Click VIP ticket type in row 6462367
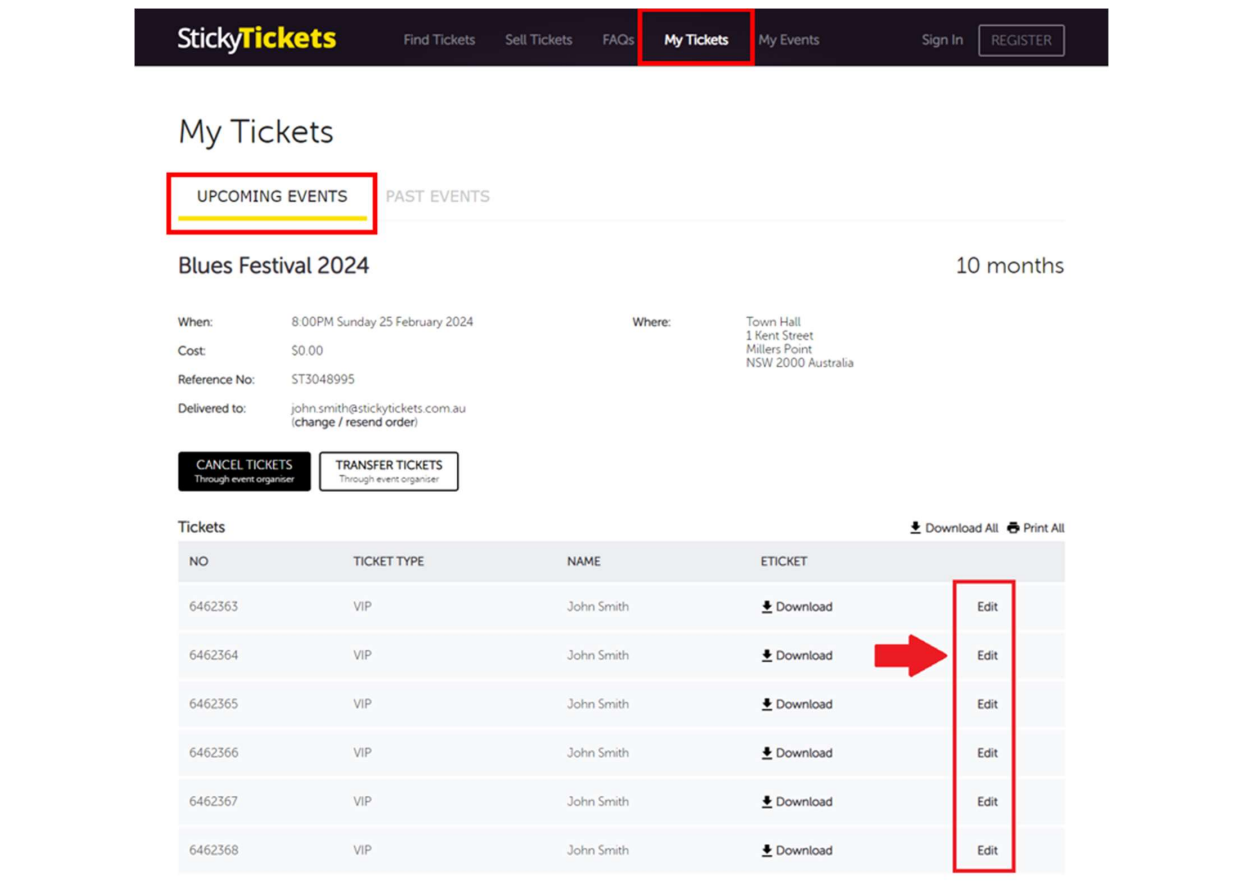Screen dimensions: 1234x887 tap(362, 802)
